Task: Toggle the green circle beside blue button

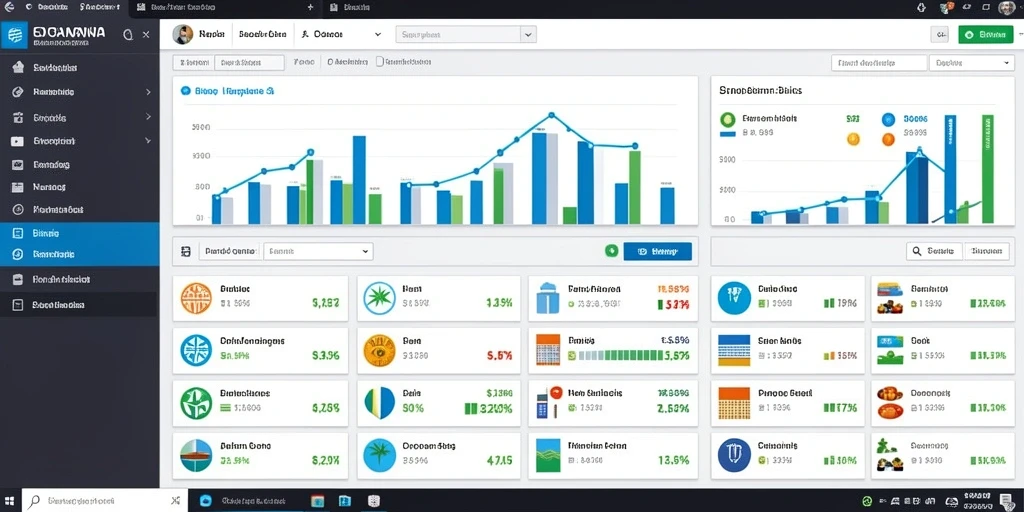Action: (x=611, y=250)
